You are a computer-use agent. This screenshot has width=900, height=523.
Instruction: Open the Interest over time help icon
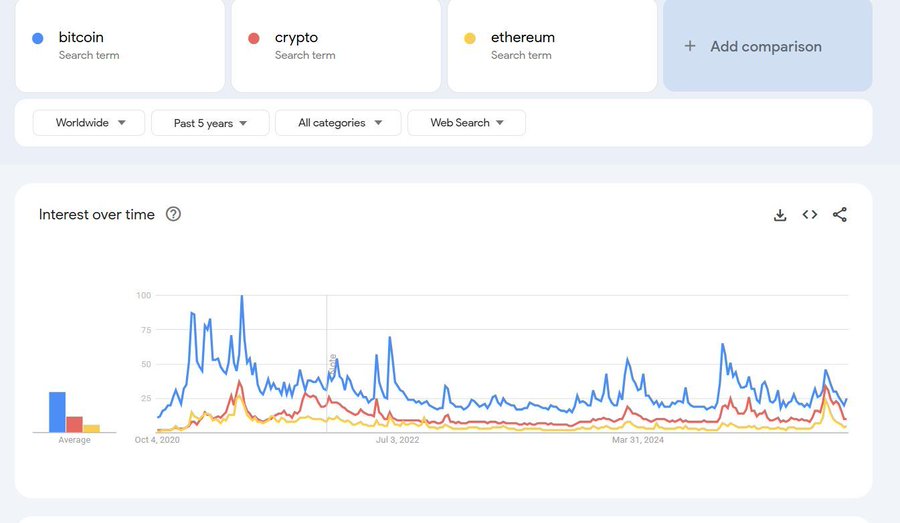(173, 214)
